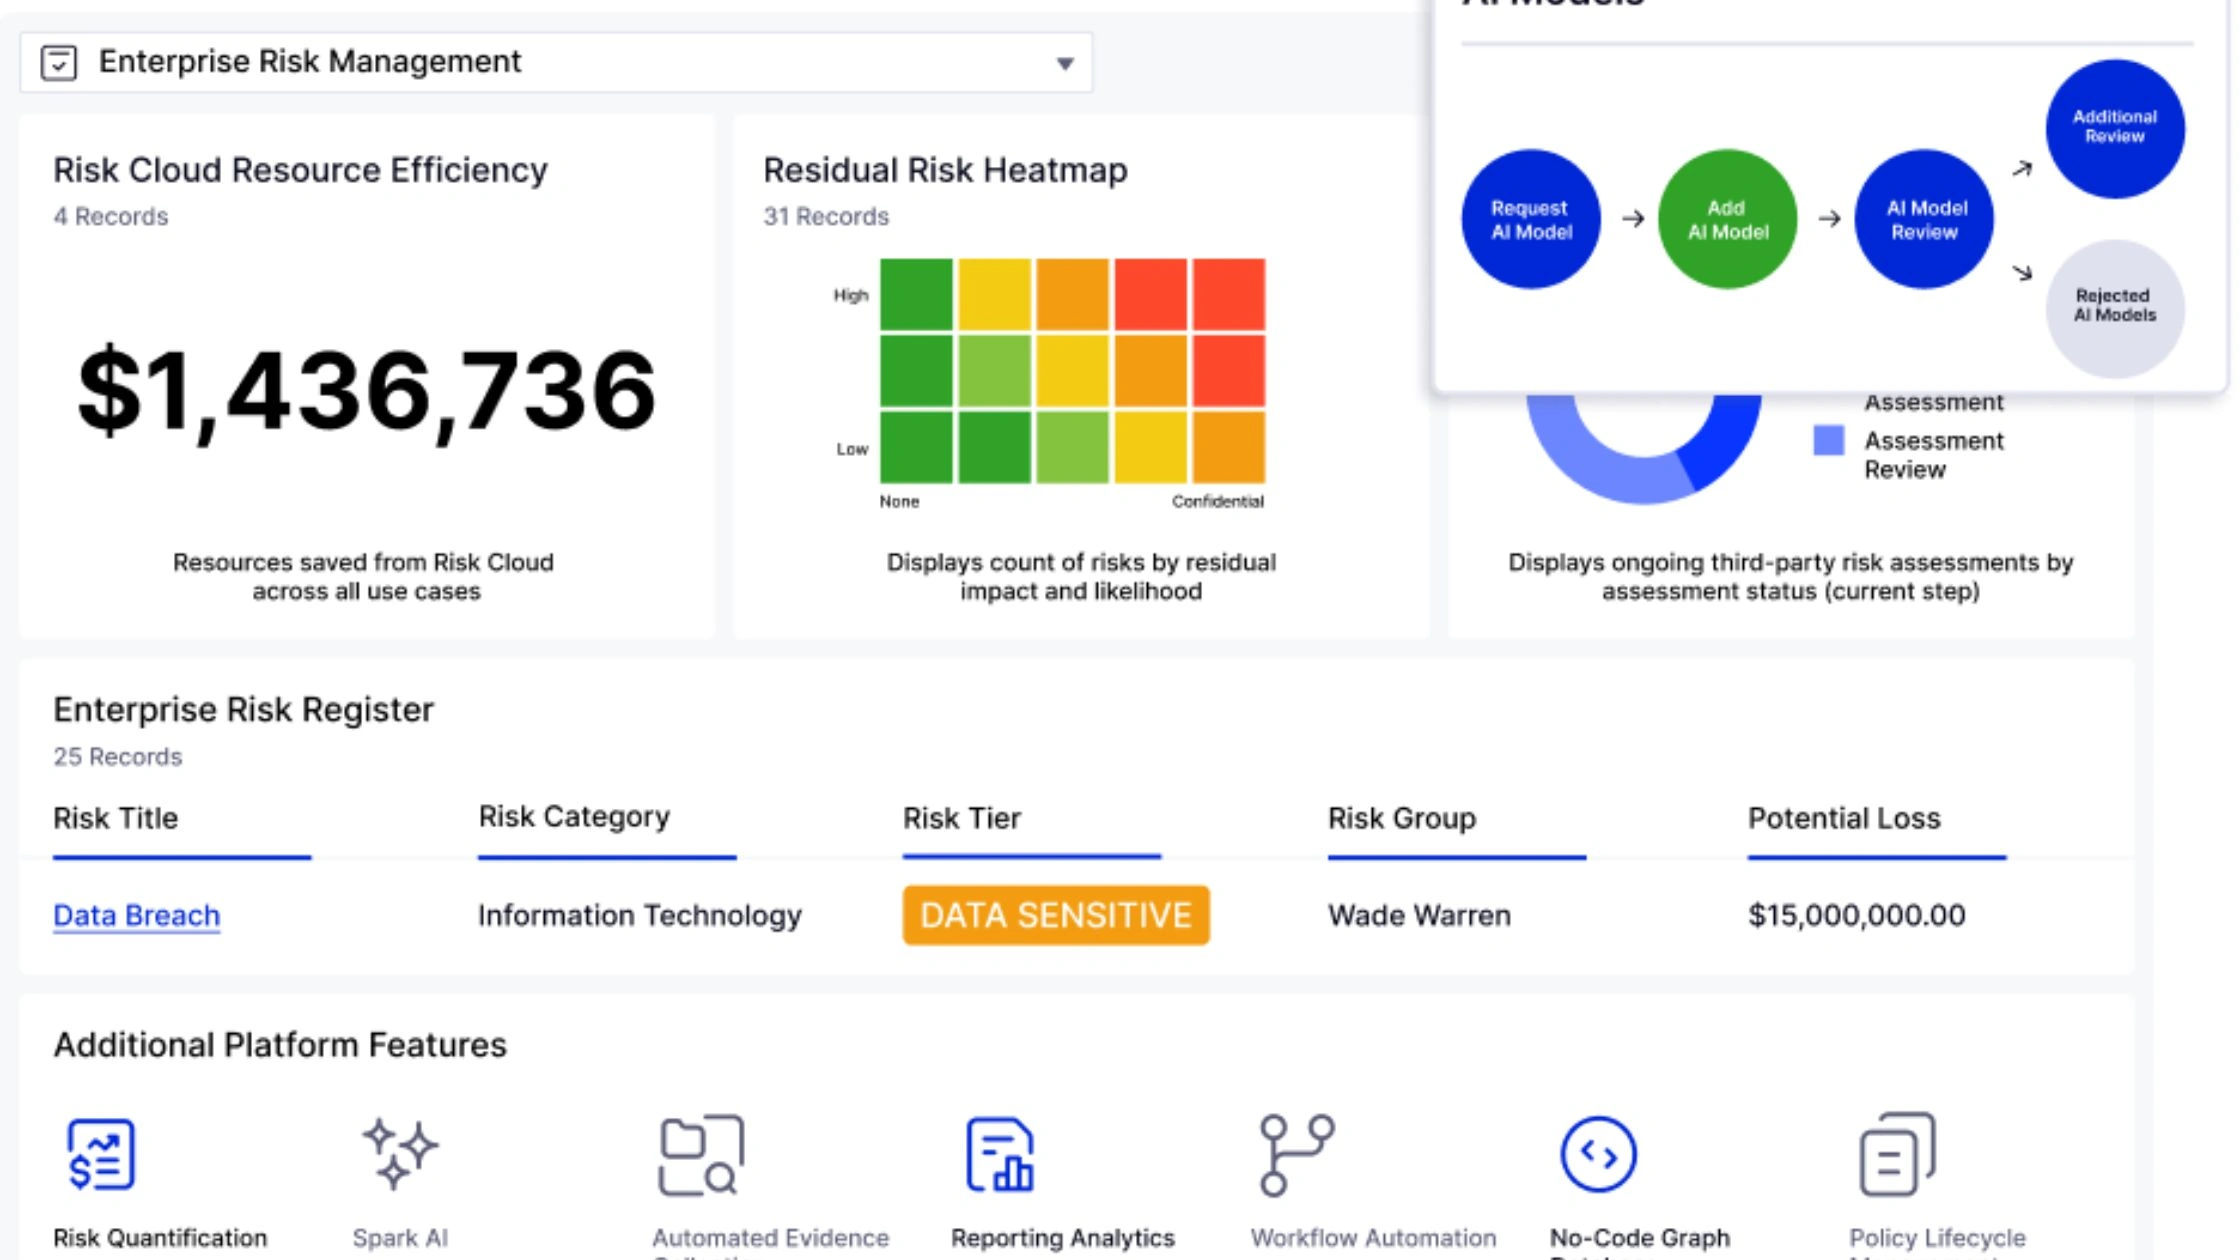This screenshot has height=1260, width=2240.
Task: Sort by the Risk Category column header
Action: tap(574, 817)
